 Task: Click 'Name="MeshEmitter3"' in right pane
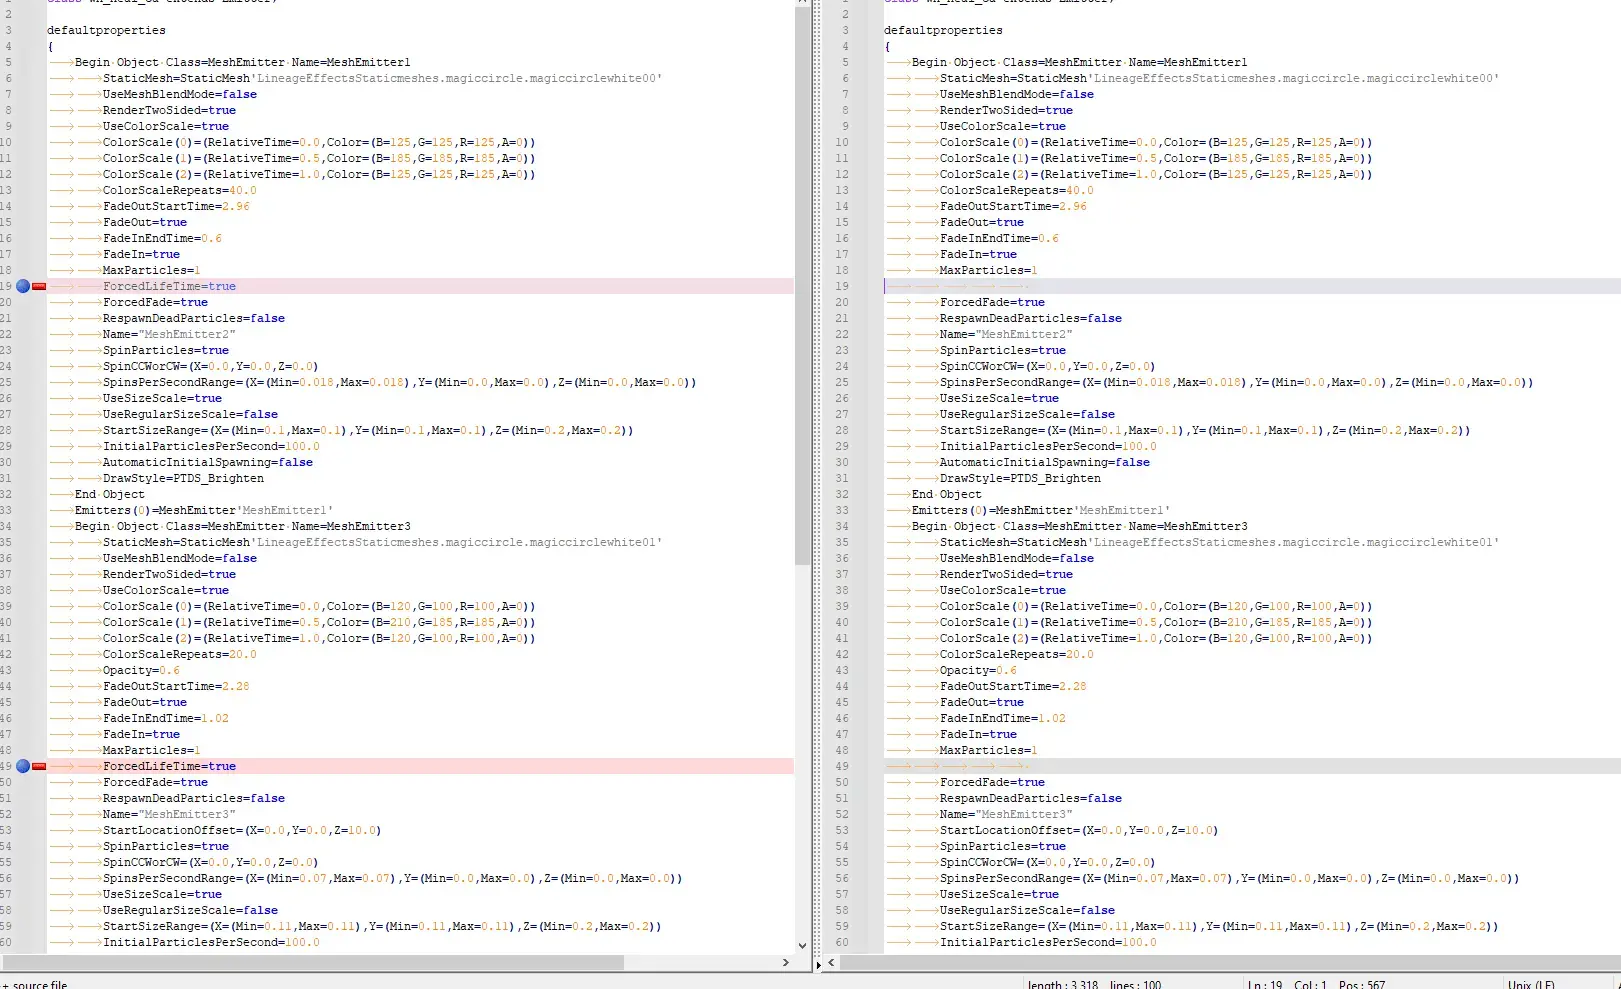click(x=1006, y=814)
